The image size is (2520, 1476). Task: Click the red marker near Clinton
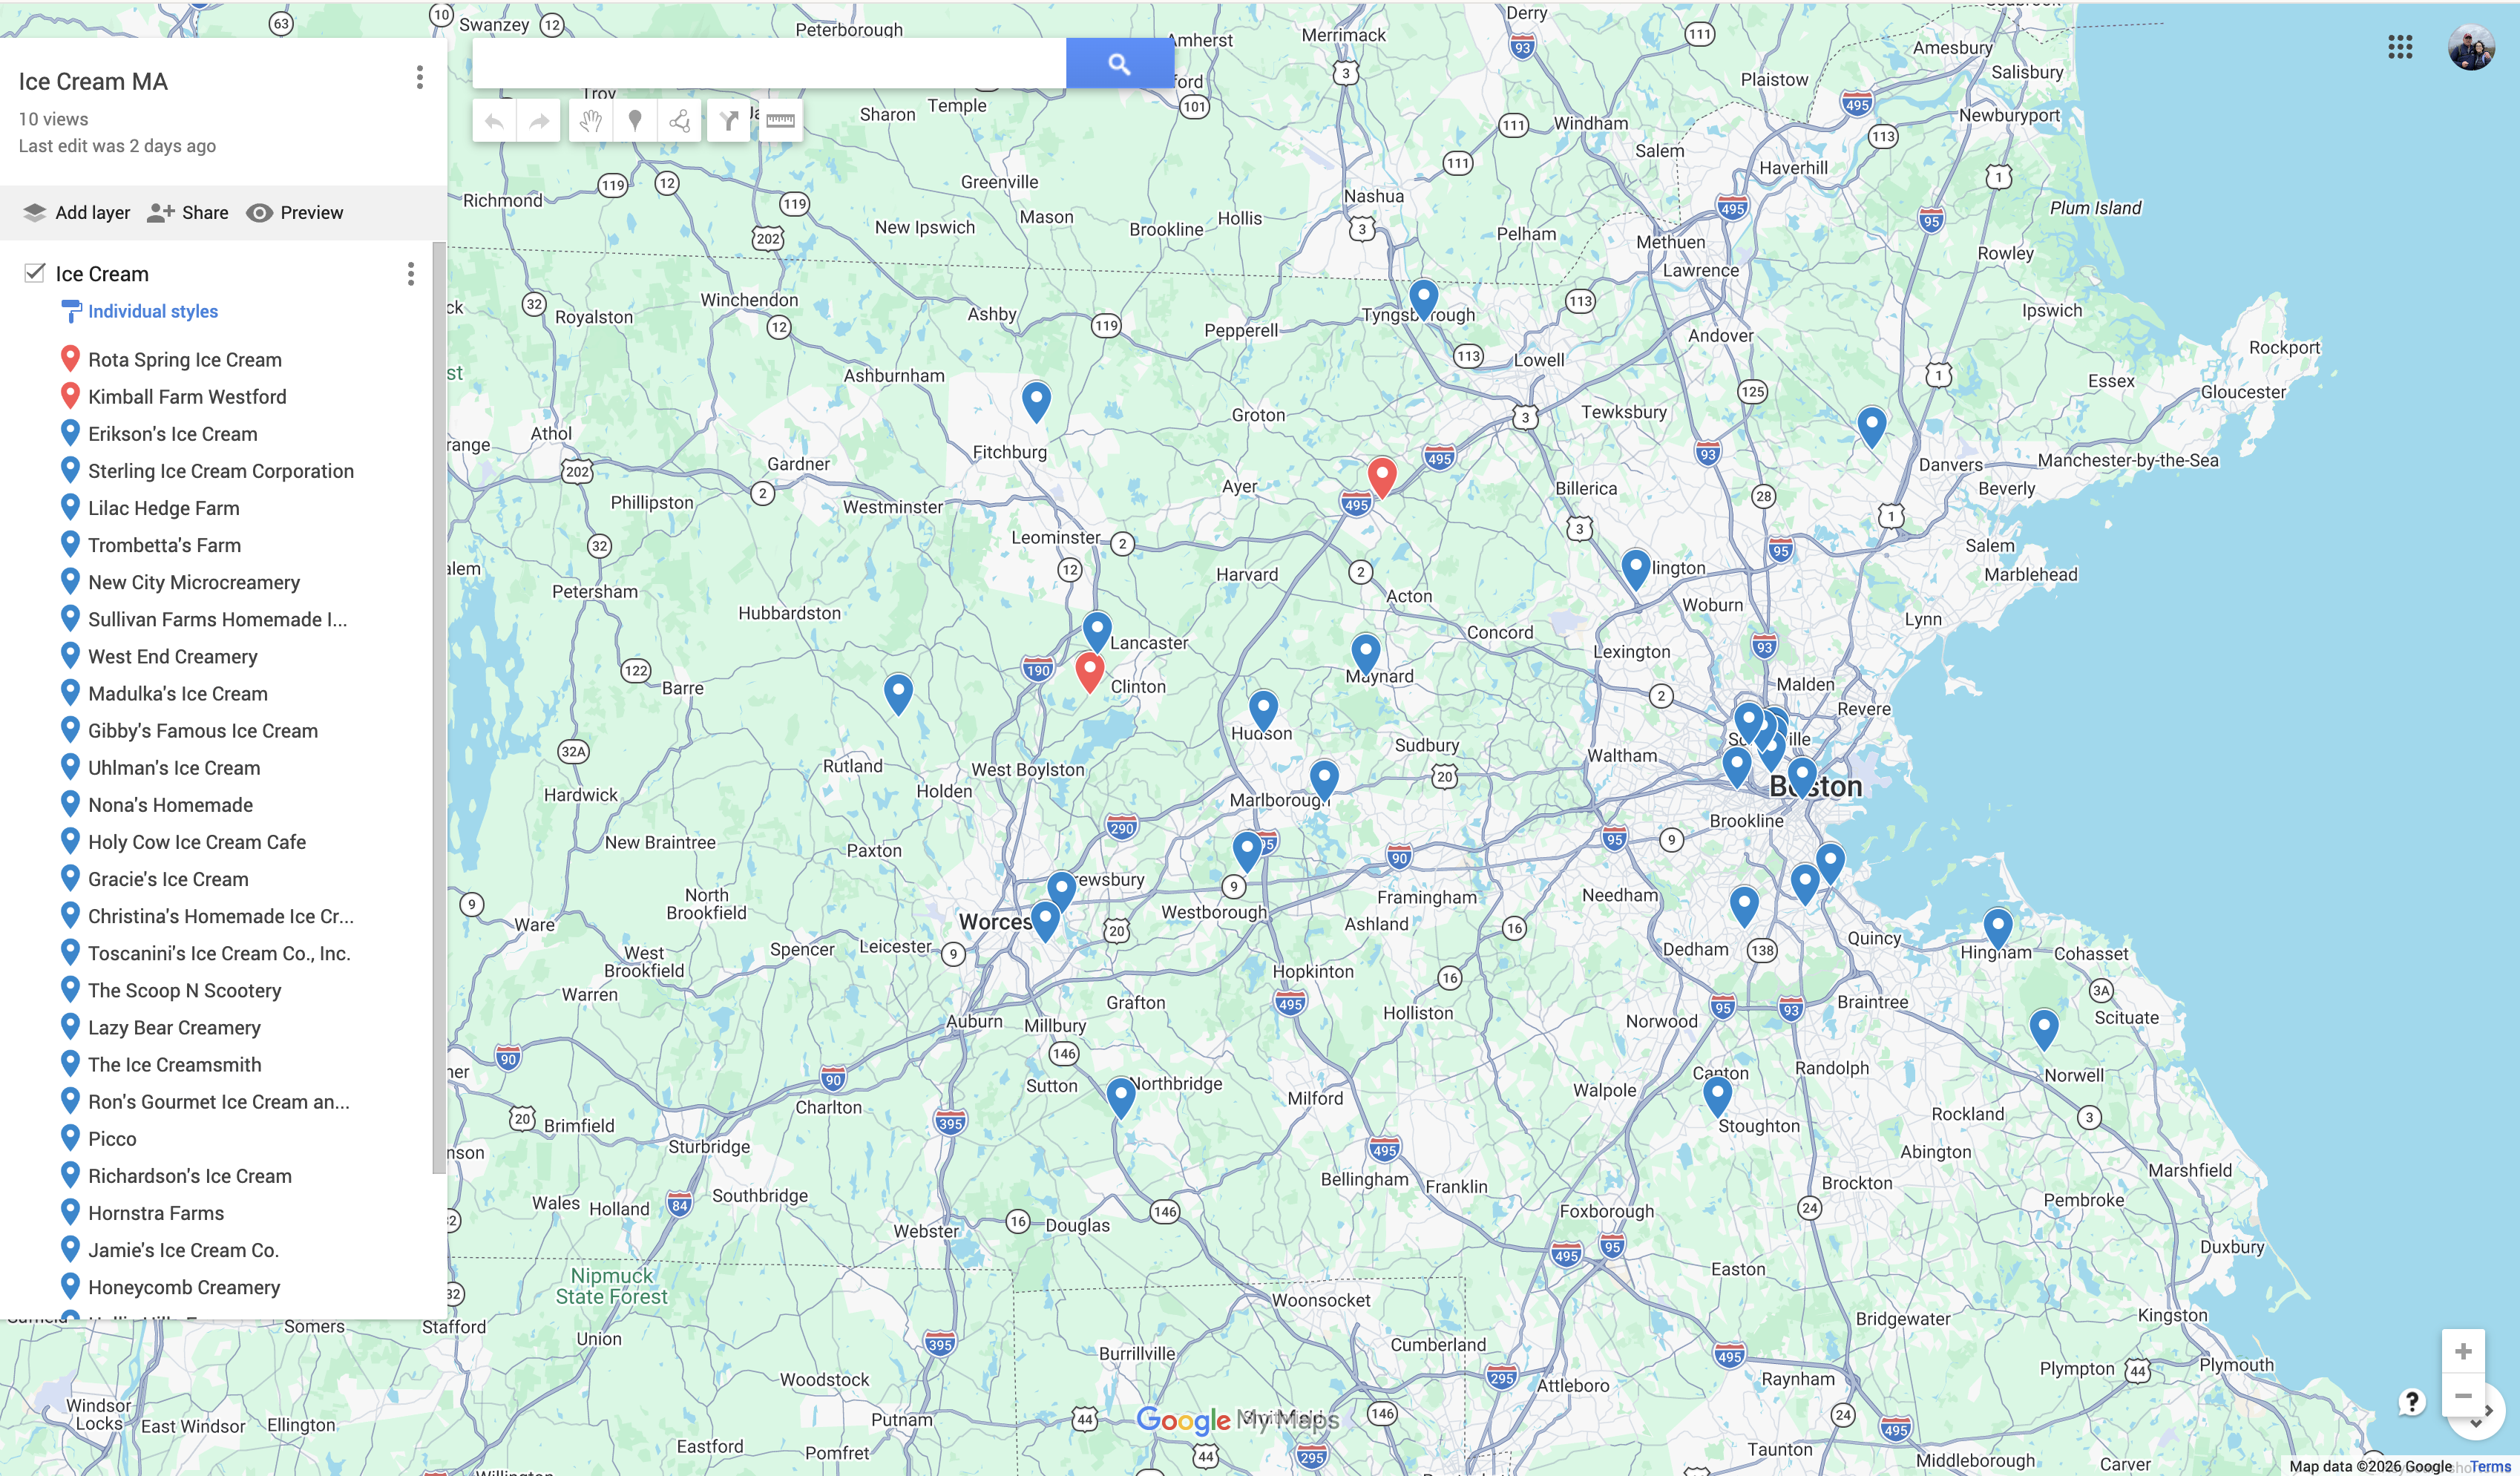click(x=1089, y=671)
